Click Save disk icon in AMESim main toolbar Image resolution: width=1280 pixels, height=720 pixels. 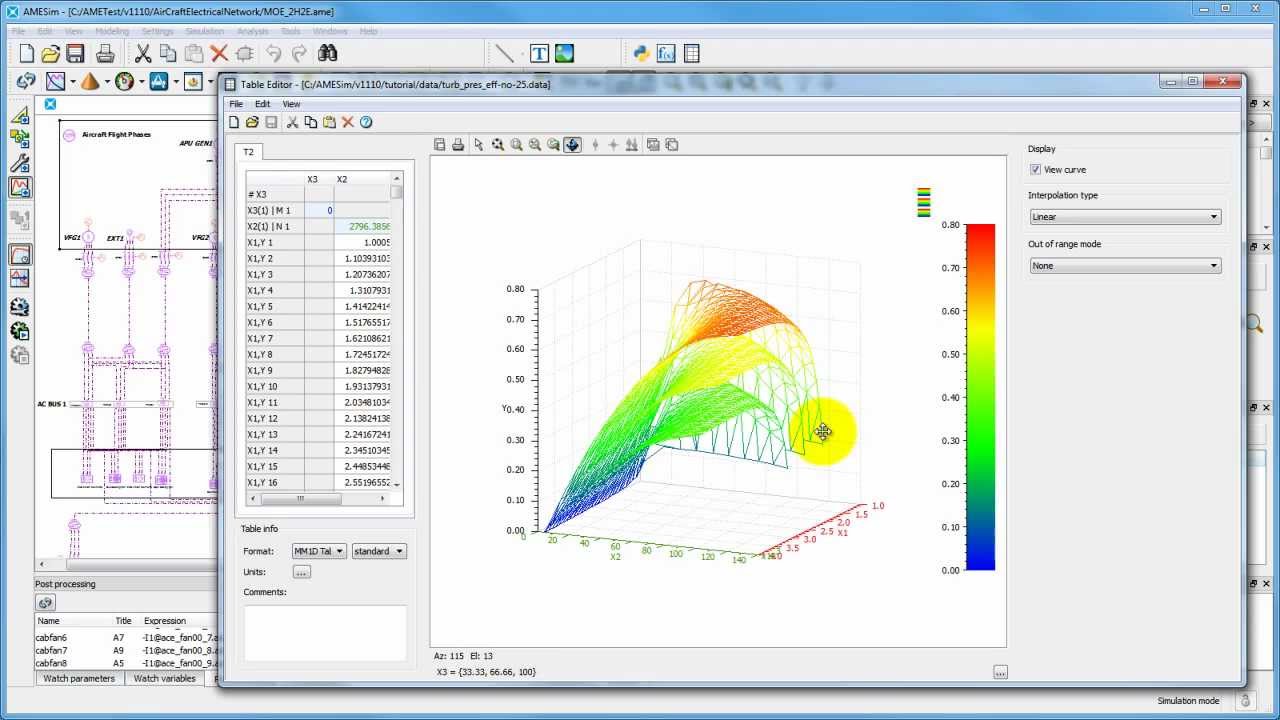coord(75,54)
